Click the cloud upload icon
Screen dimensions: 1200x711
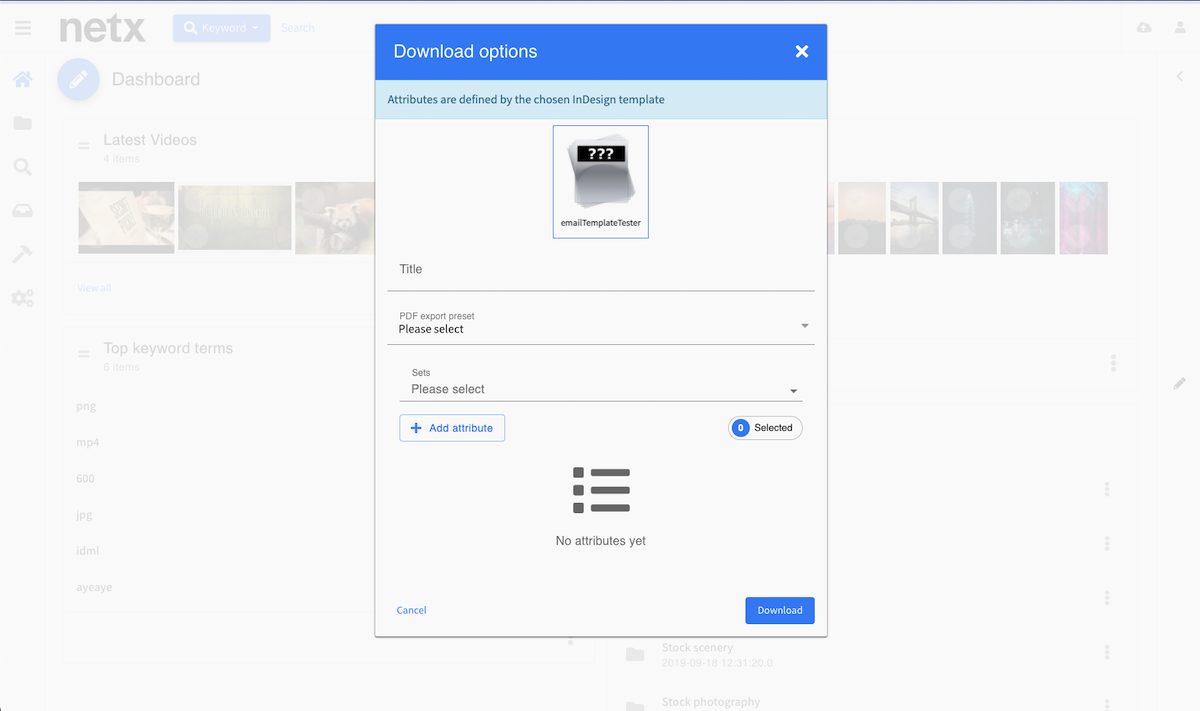pos(1144,28)
